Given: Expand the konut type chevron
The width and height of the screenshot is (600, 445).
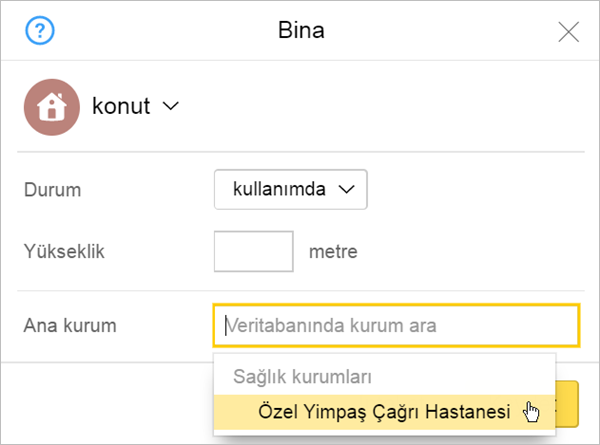Looking at the screenshot, I should click(171, 106).
